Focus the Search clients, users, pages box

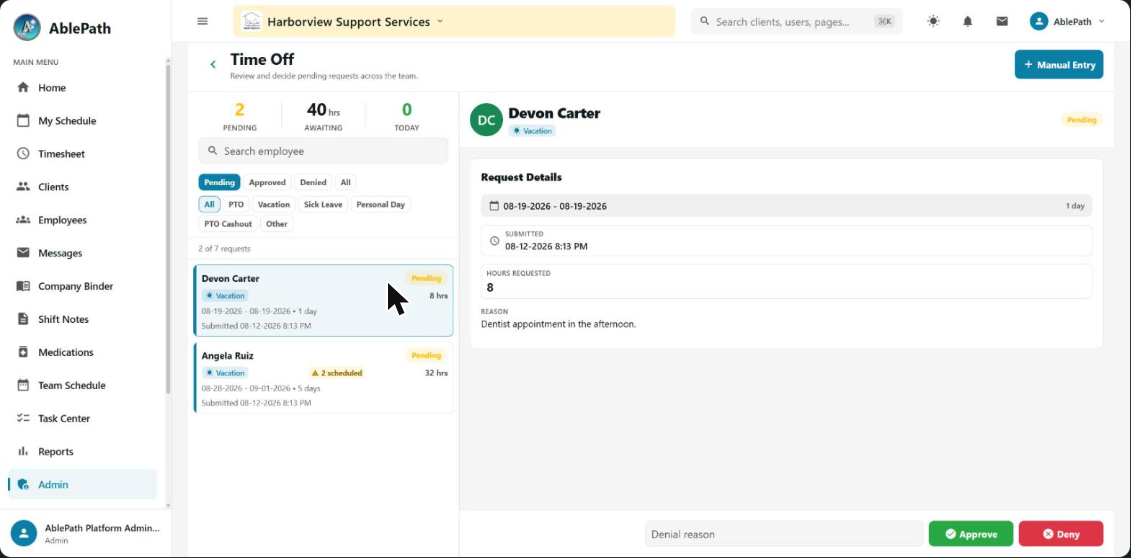797,22
